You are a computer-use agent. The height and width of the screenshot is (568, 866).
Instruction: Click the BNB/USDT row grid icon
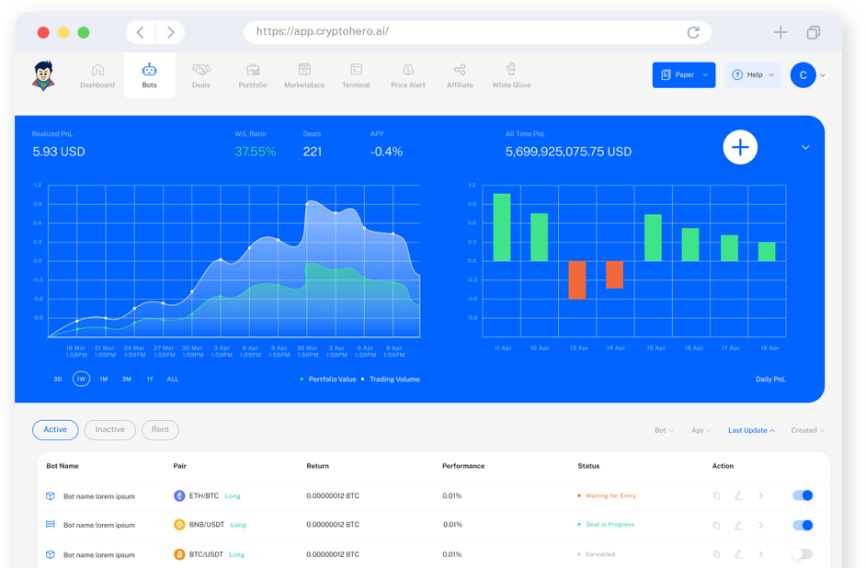[50, 524]
